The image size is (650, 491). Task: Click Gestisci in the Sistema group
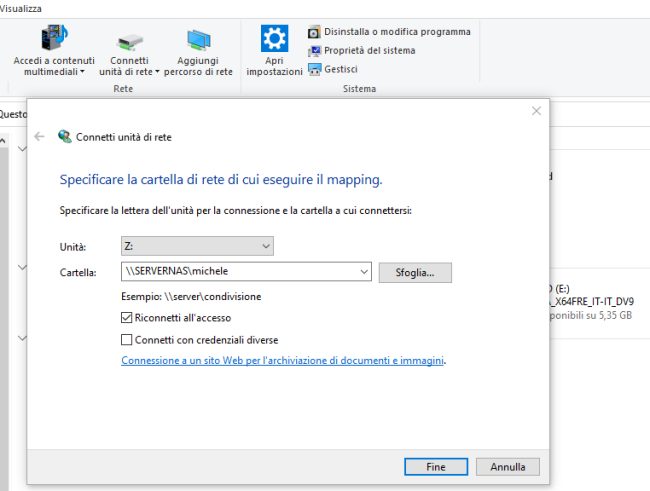332,69
